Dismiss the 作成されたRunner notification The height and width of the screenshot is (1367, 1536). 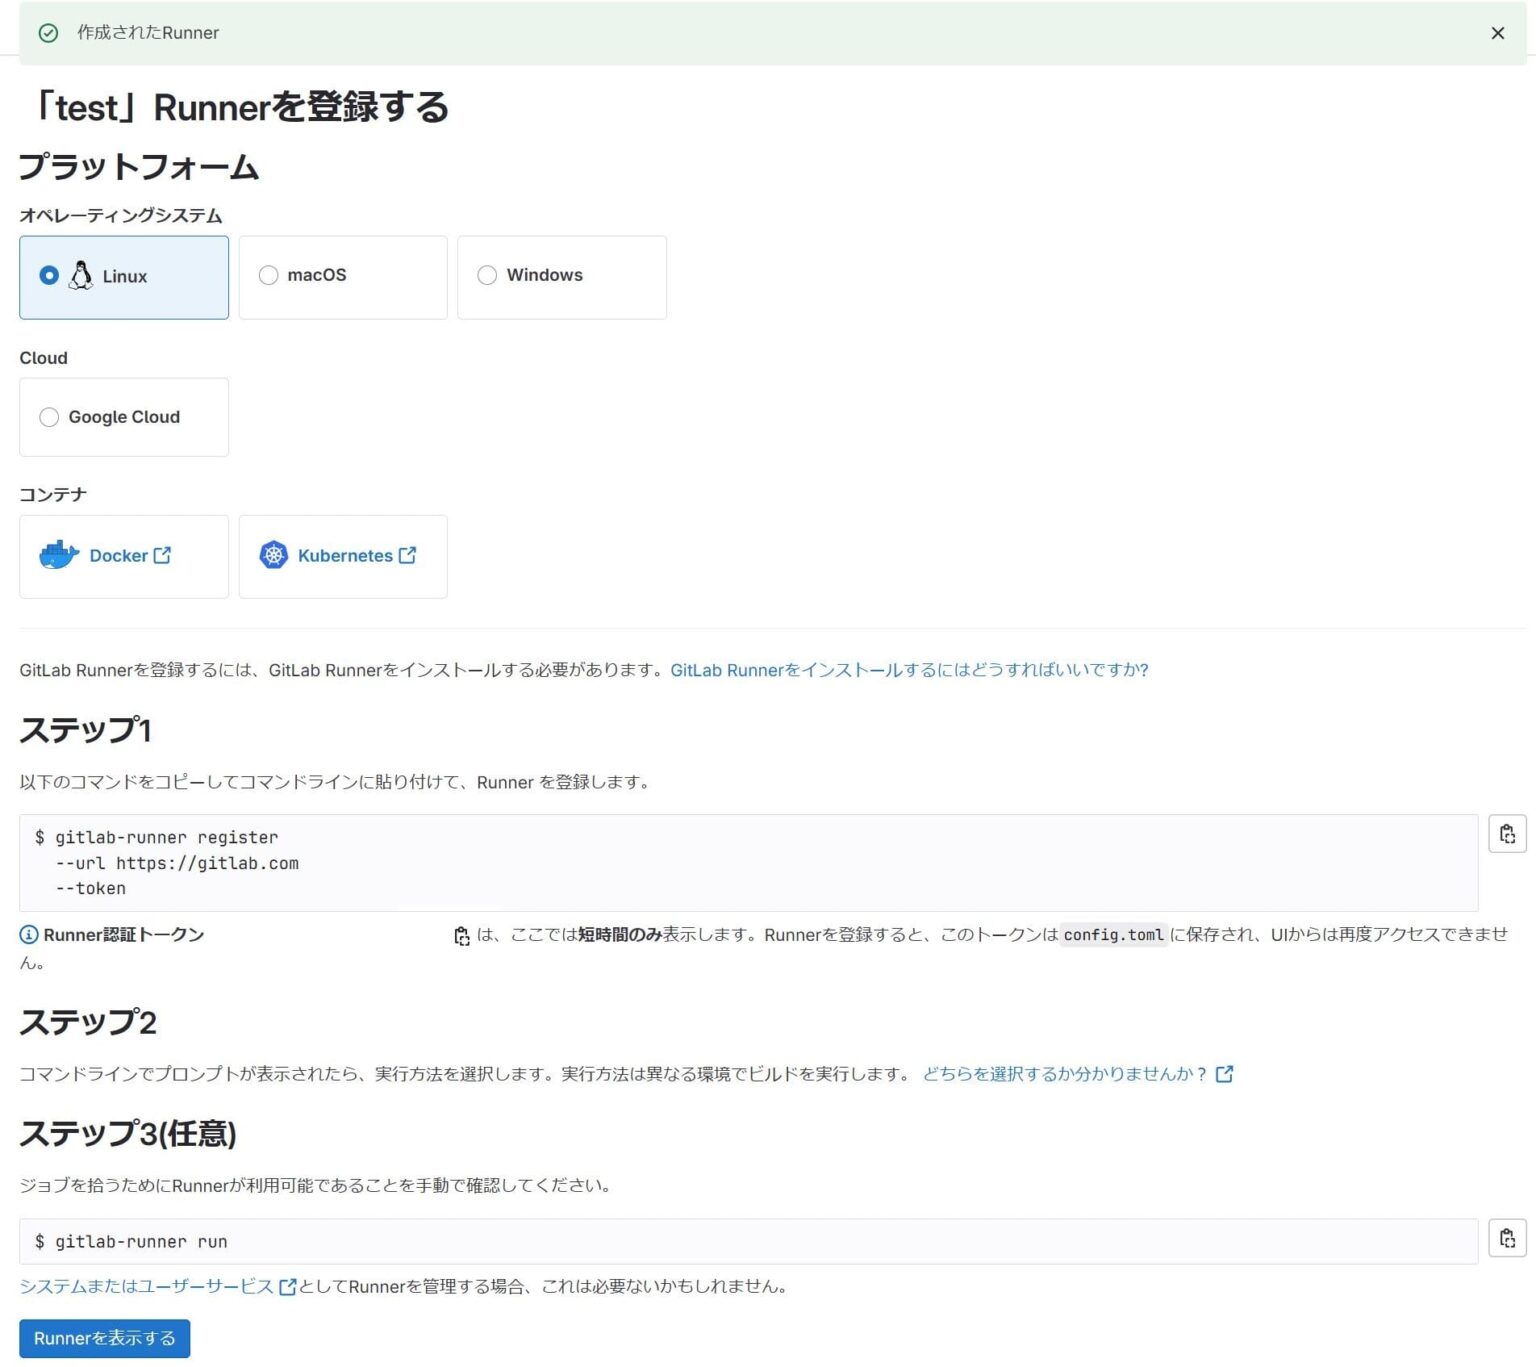(x=1497, y=33)
